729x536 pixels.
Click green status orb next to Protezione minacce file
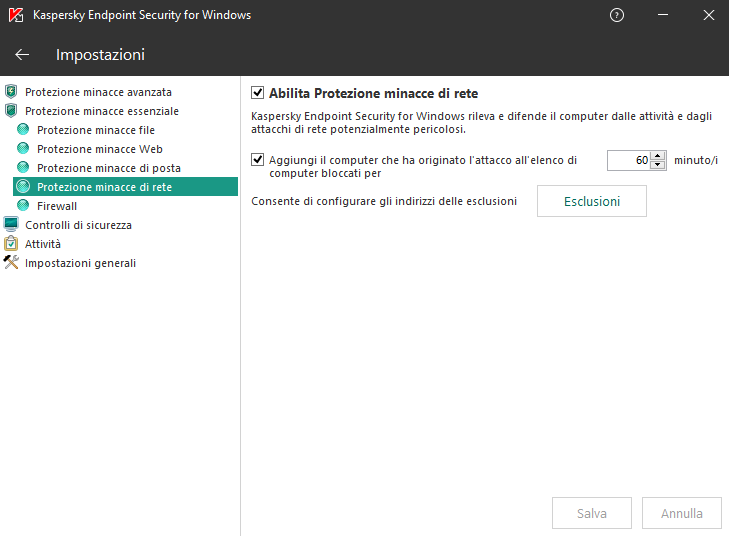tap(23, 129)
